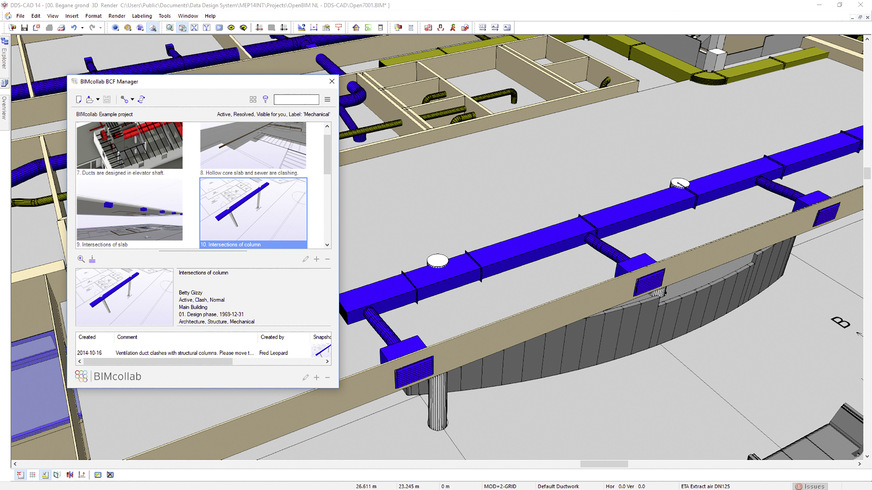Expand the redo history dropdown arrow
This screenshot has width=872, height=490.
[100, 28]
